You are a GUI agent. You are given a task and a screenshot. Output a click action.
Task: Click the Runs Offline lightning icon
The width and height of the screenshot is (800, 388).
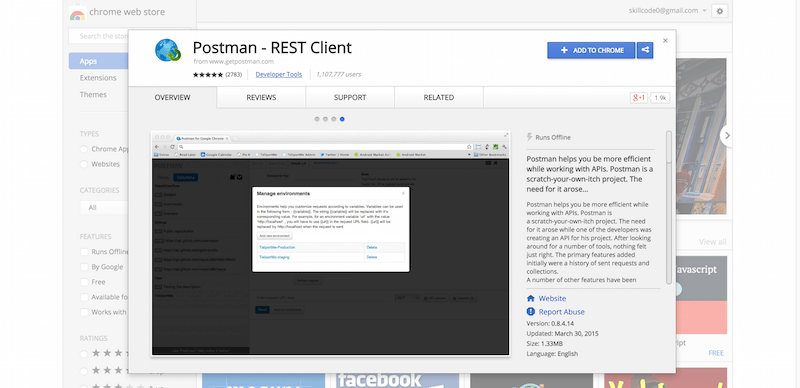[530, 137]
